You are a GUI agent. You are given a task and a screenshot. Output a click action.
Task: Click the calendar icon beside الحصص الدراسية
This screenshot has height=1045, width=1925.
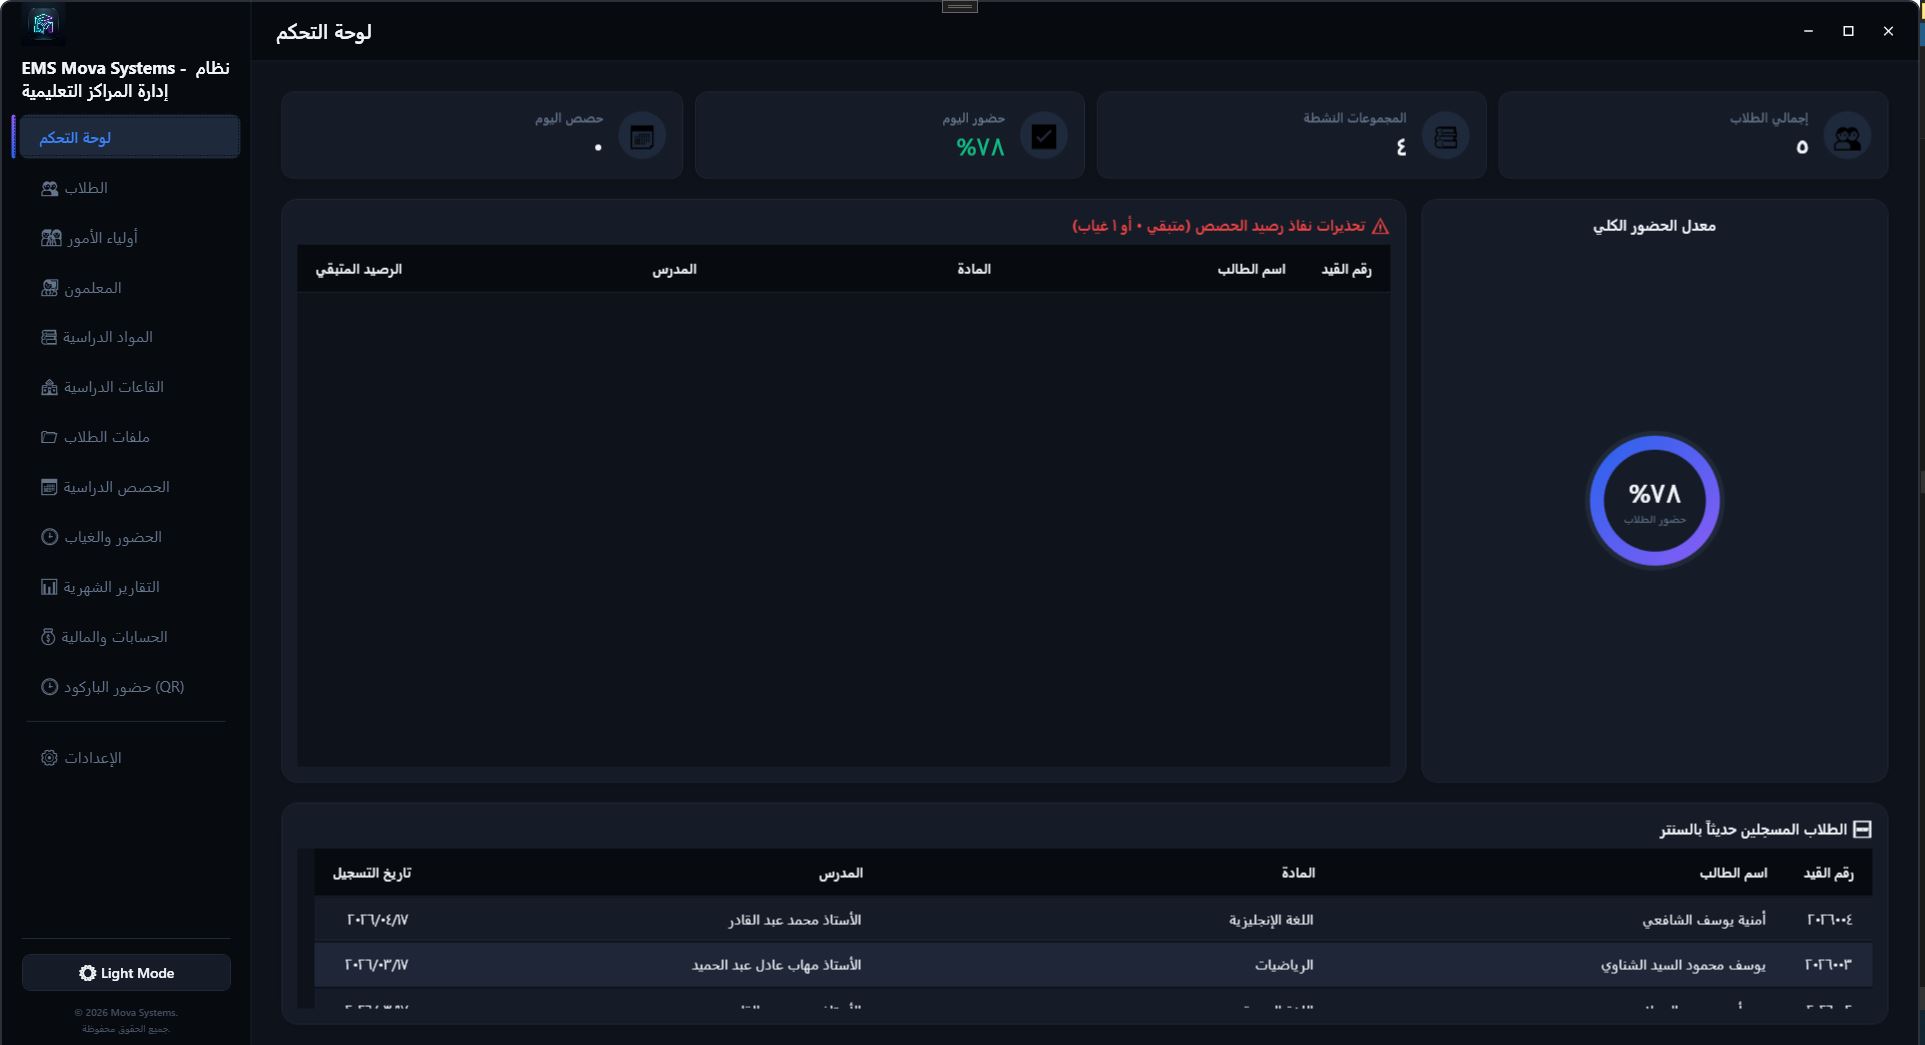(49, 487)
